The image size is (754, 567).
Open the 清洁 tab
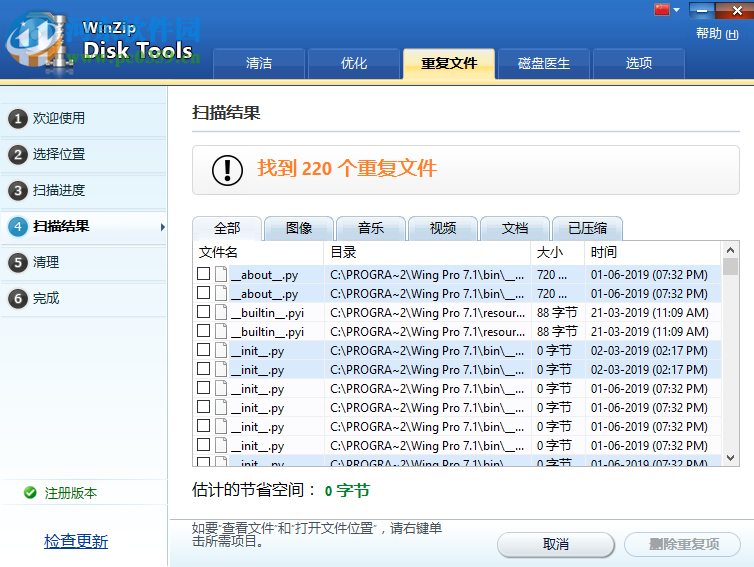click(x=259, y=63)
